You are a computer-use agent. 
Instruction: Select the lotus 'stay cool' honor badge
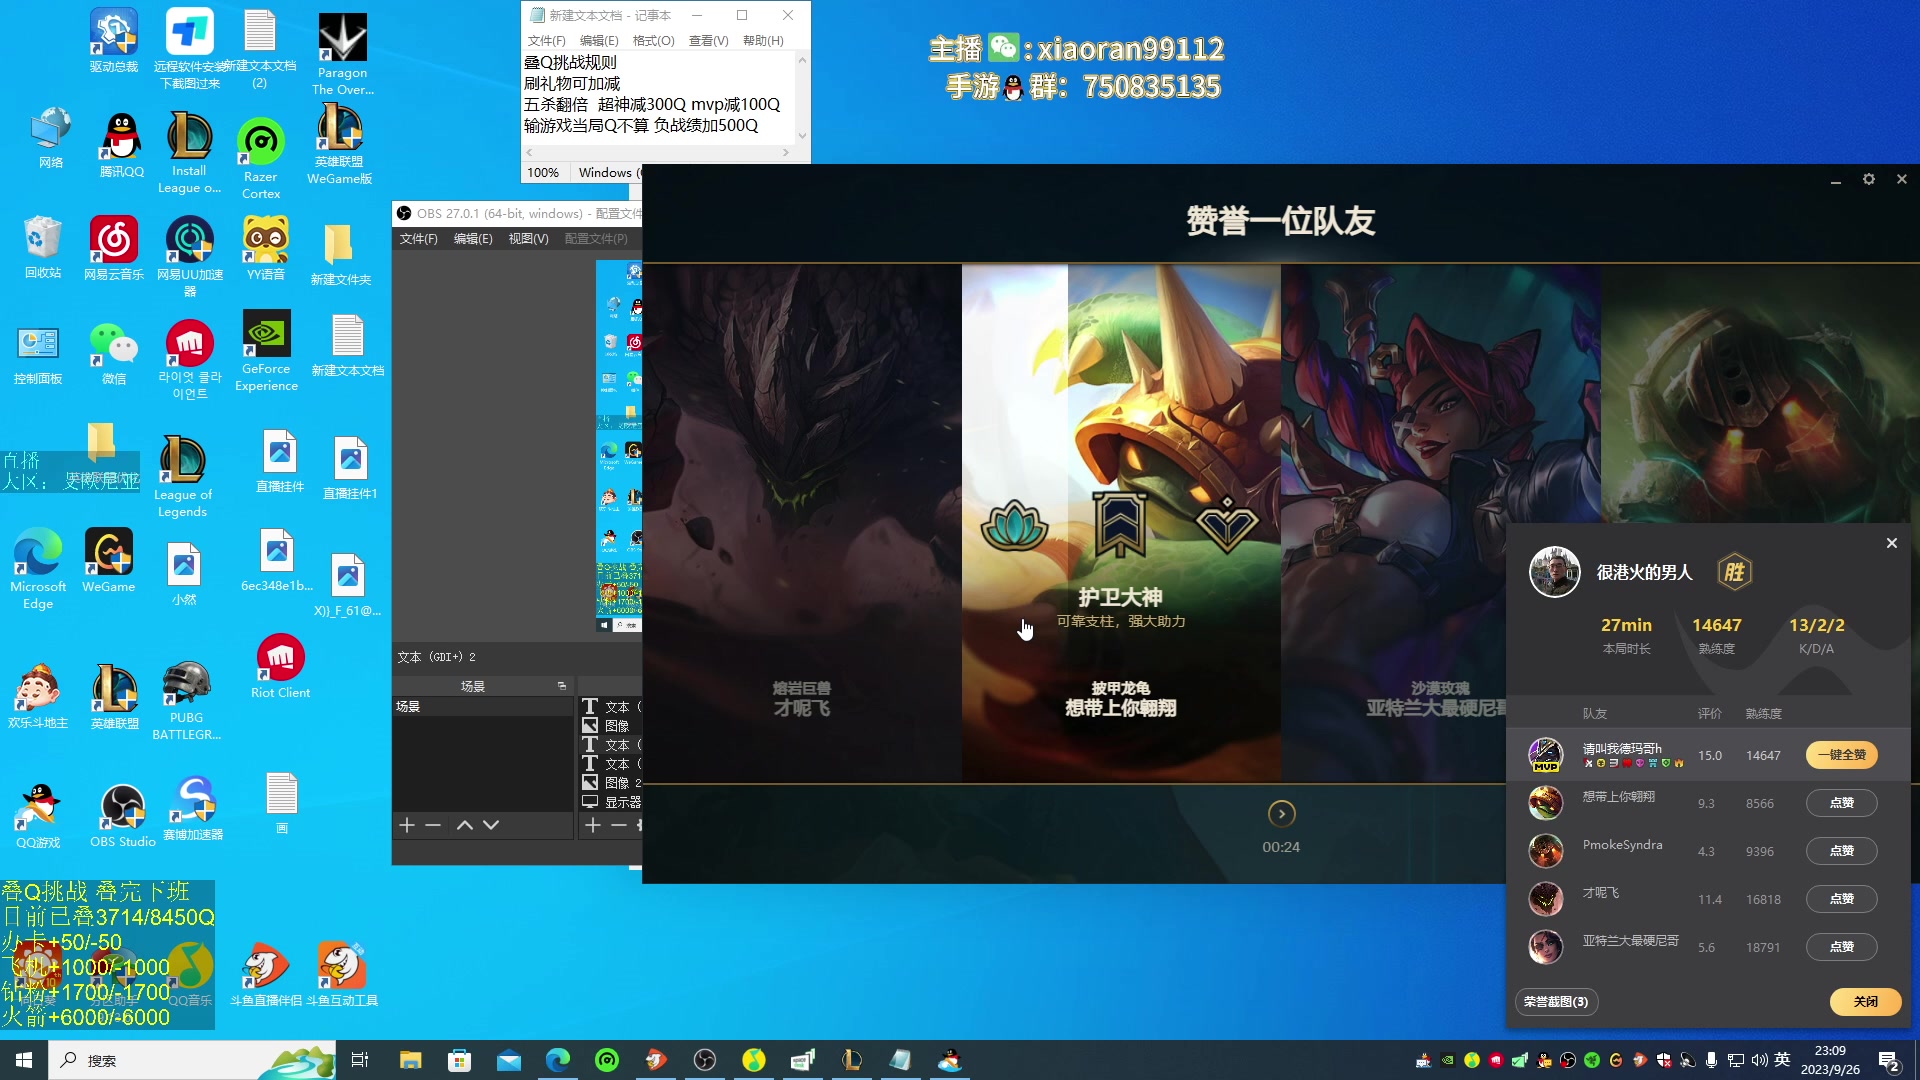pos(1014,525)
